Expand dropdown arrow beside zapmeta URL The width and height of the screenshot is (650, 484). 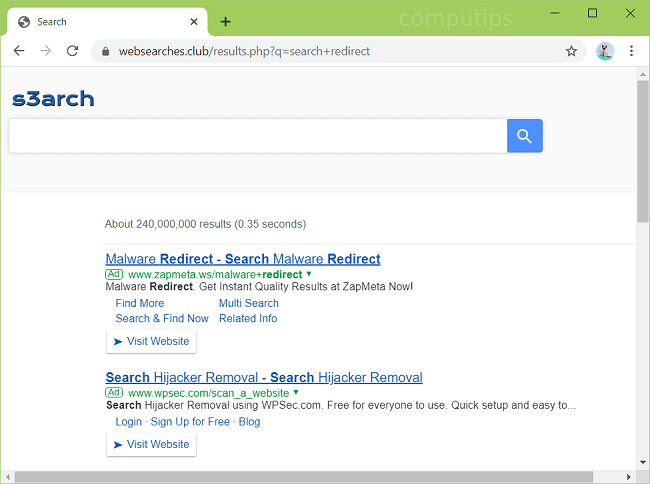(309, 273)
